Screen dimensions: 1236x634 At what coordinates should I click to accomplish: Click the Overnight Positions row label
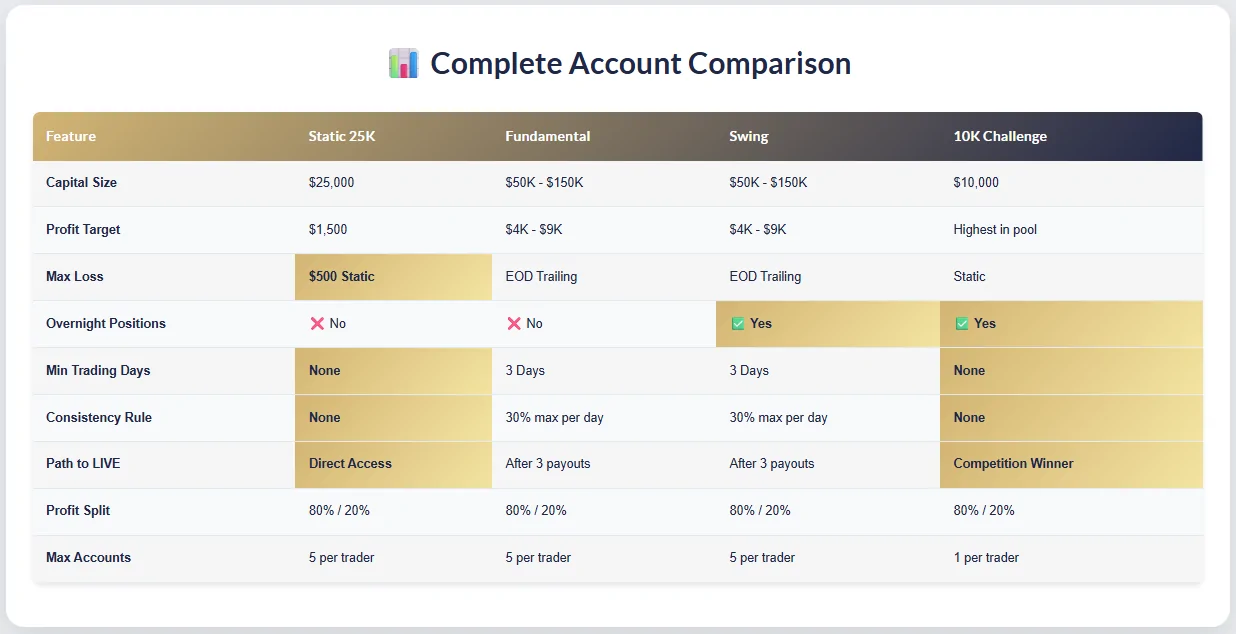(106, 324)
